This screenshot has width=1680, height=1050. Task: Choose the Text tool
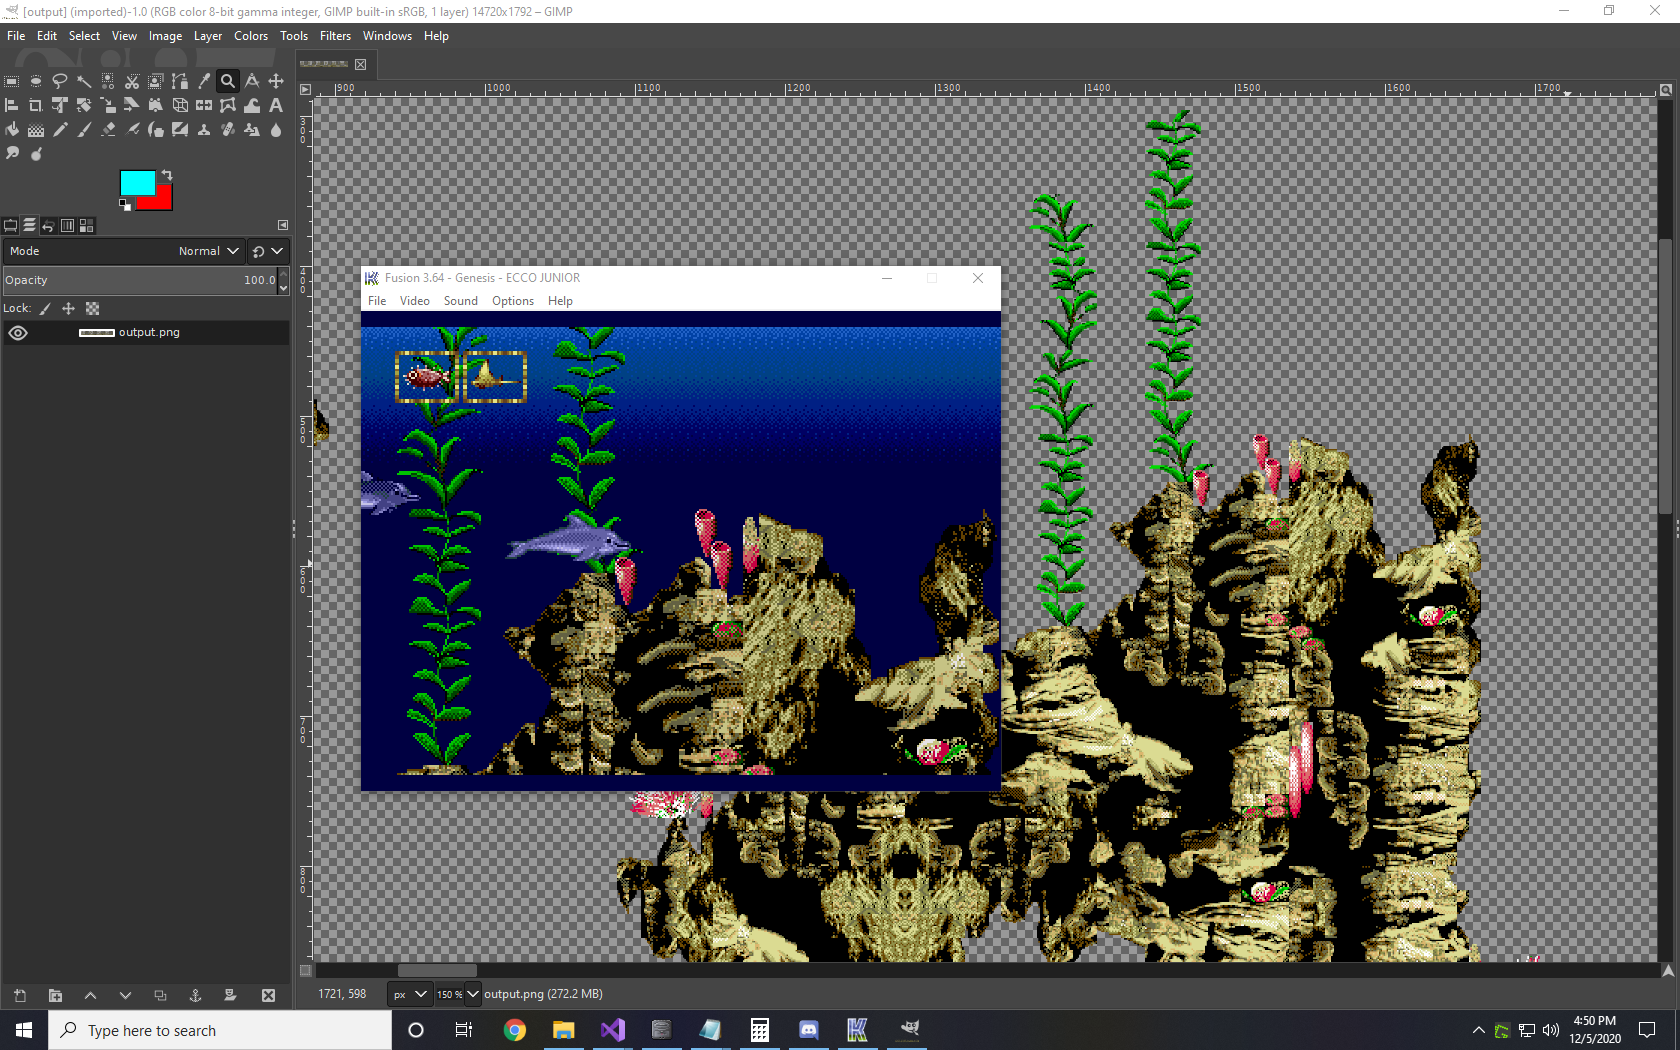pos(276,105)
